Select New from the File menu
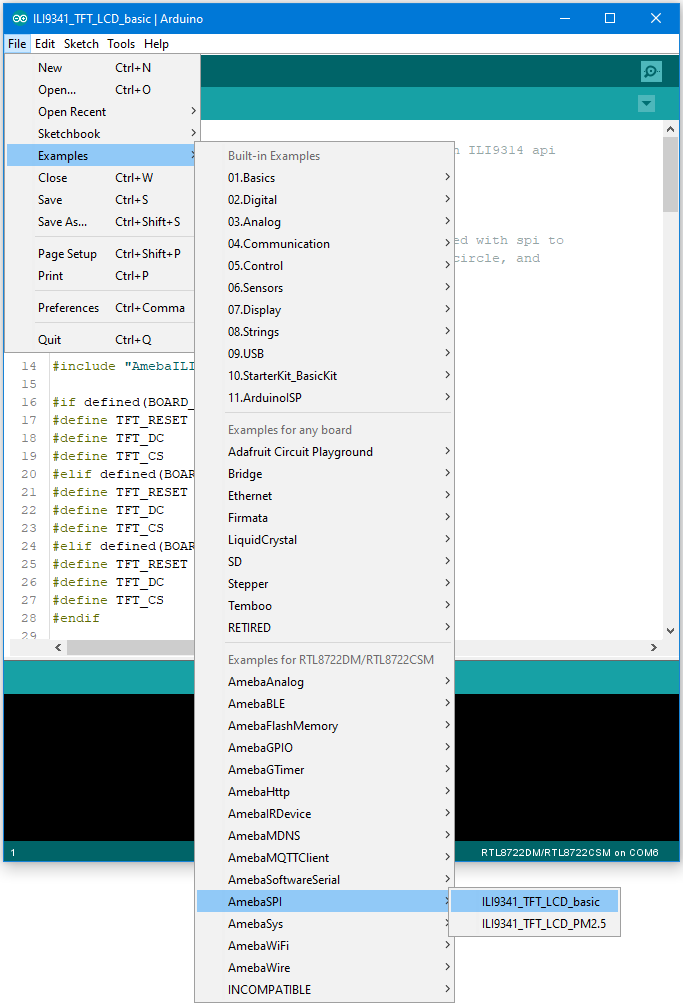Image resolution: width=683 pixels, height=1006 pixels. (x=103, y=68)
